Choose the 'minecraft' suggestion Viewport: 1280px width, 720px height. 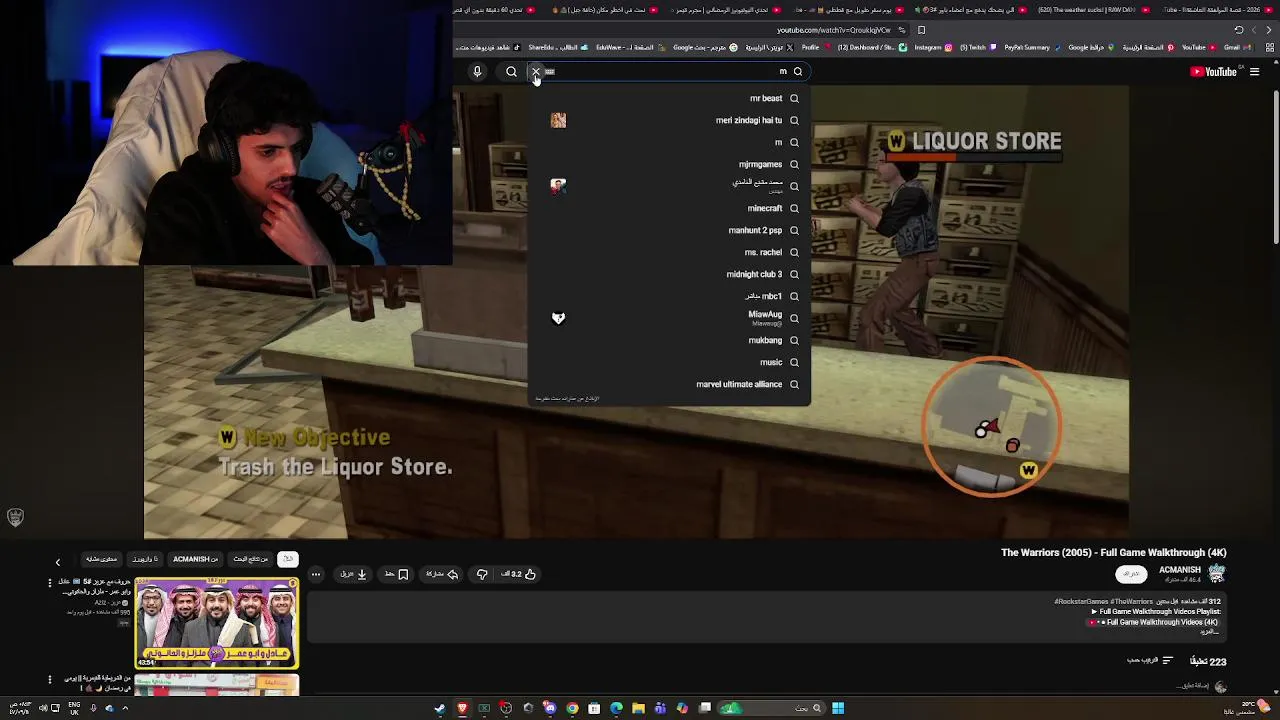(670, 208)
